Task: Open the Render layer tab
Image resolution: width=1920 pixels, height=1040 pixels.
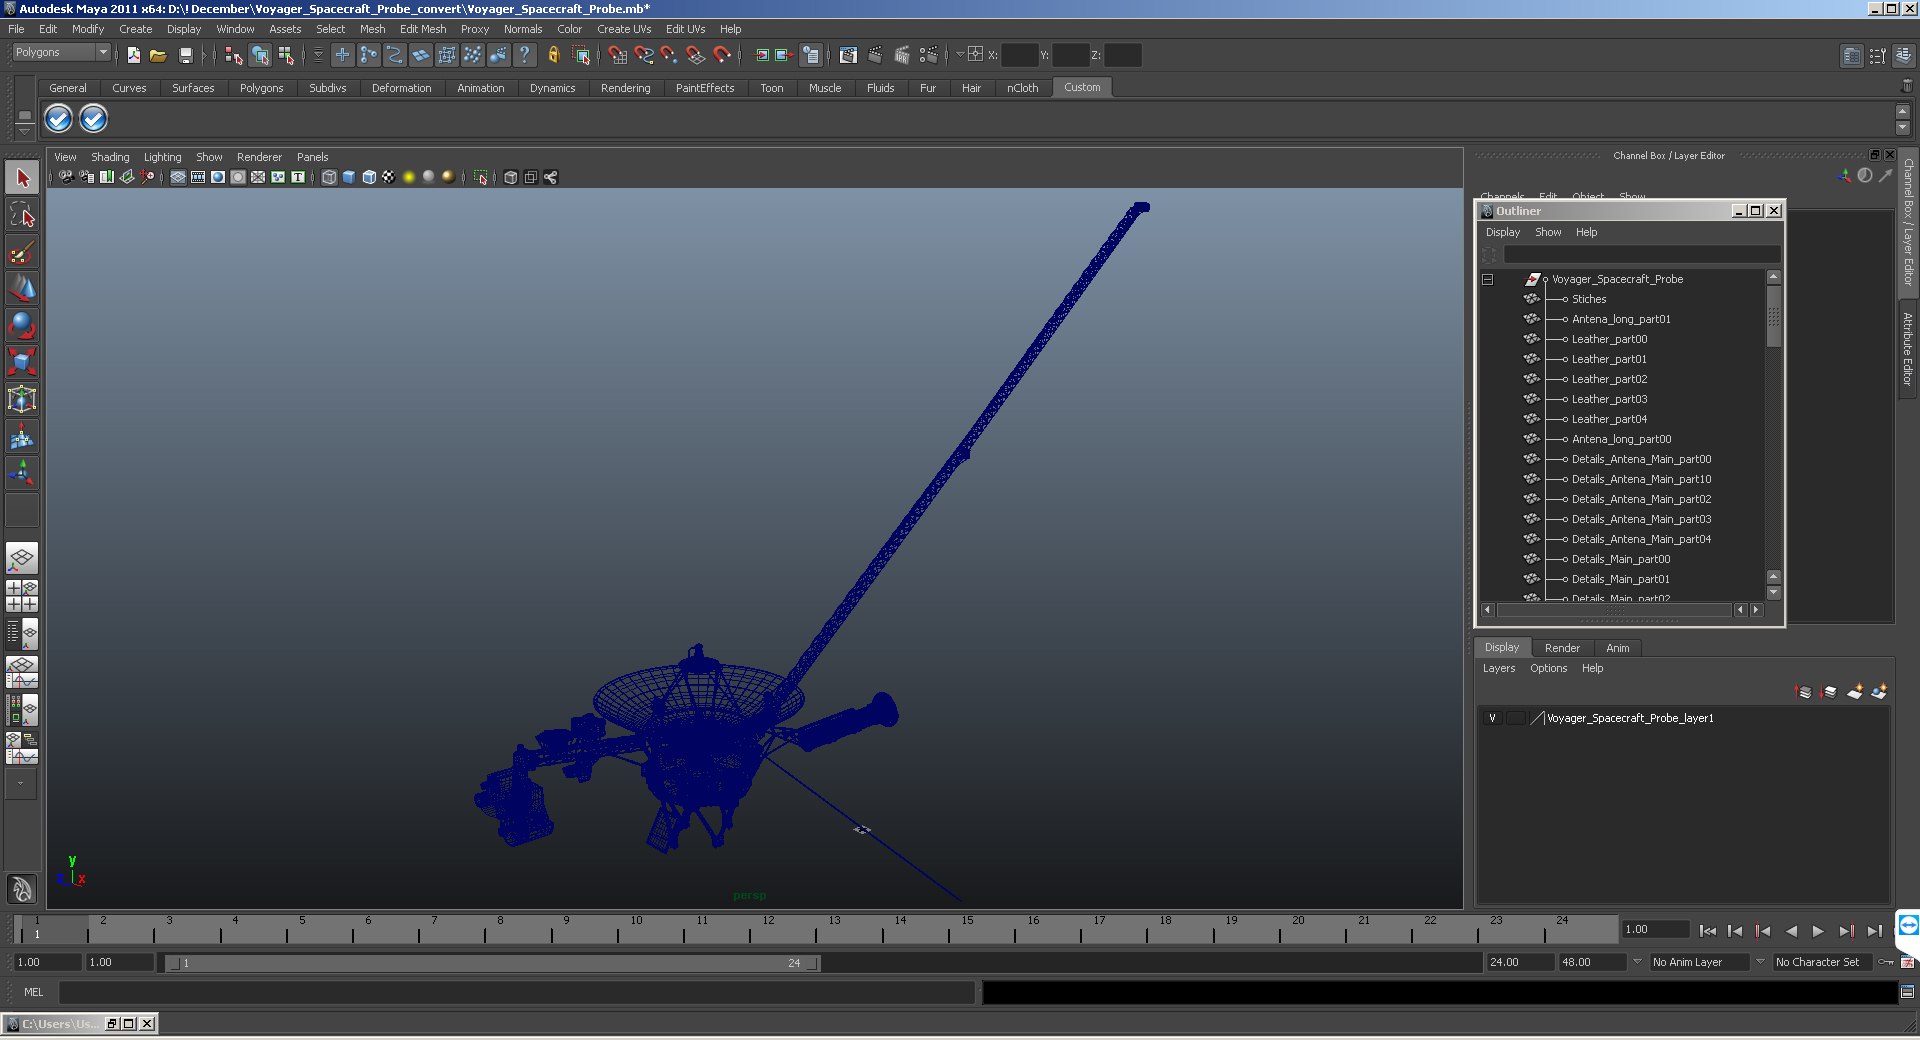Action: (x=1562, y=648)
